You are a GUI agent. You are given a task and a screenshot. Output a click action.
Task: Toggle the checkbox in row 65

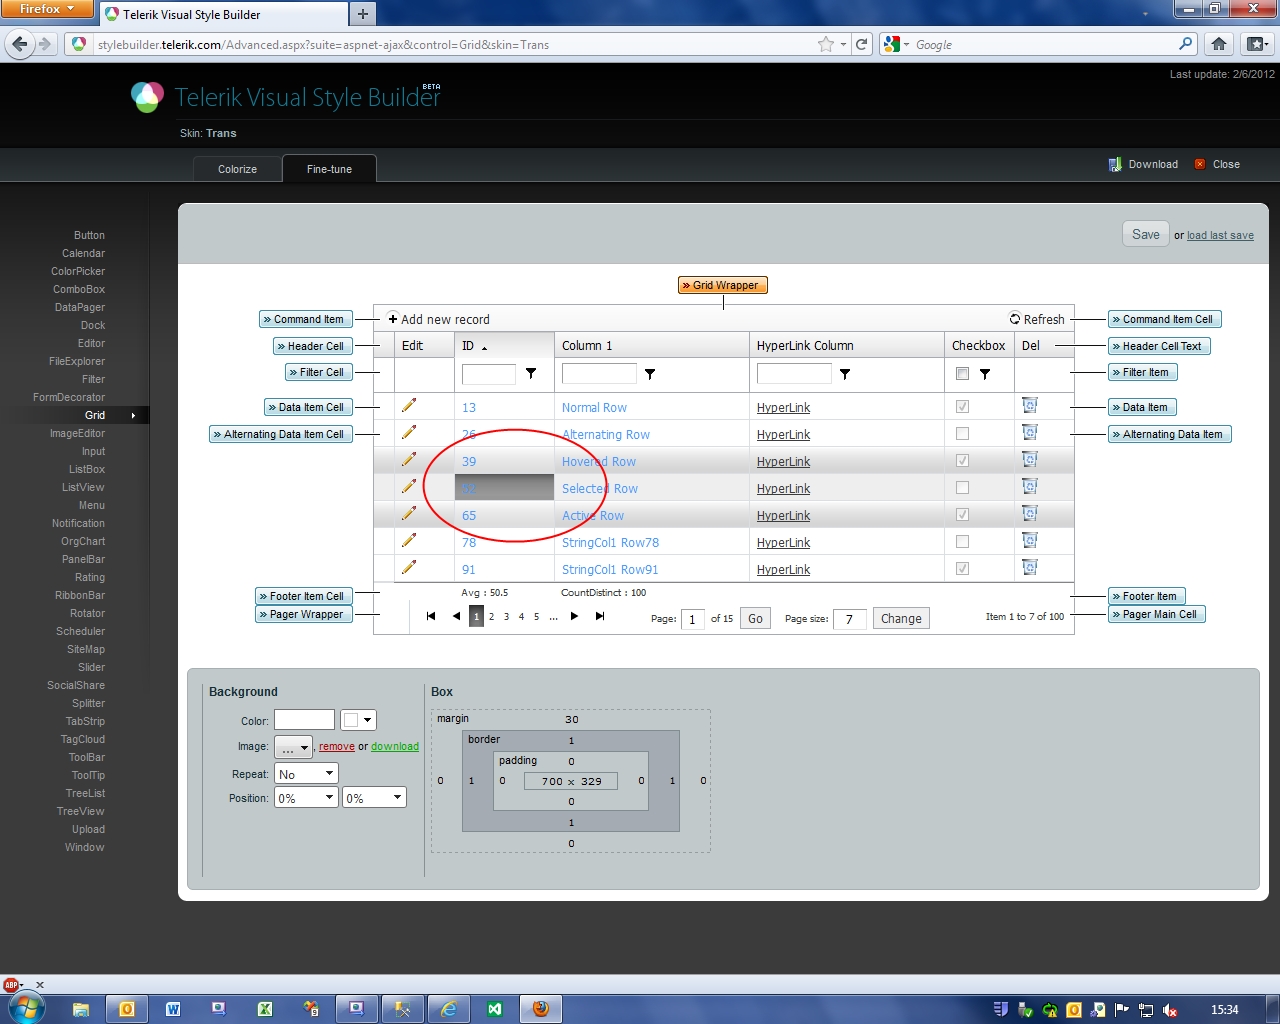pyautogui.click(x=962, y=515)
